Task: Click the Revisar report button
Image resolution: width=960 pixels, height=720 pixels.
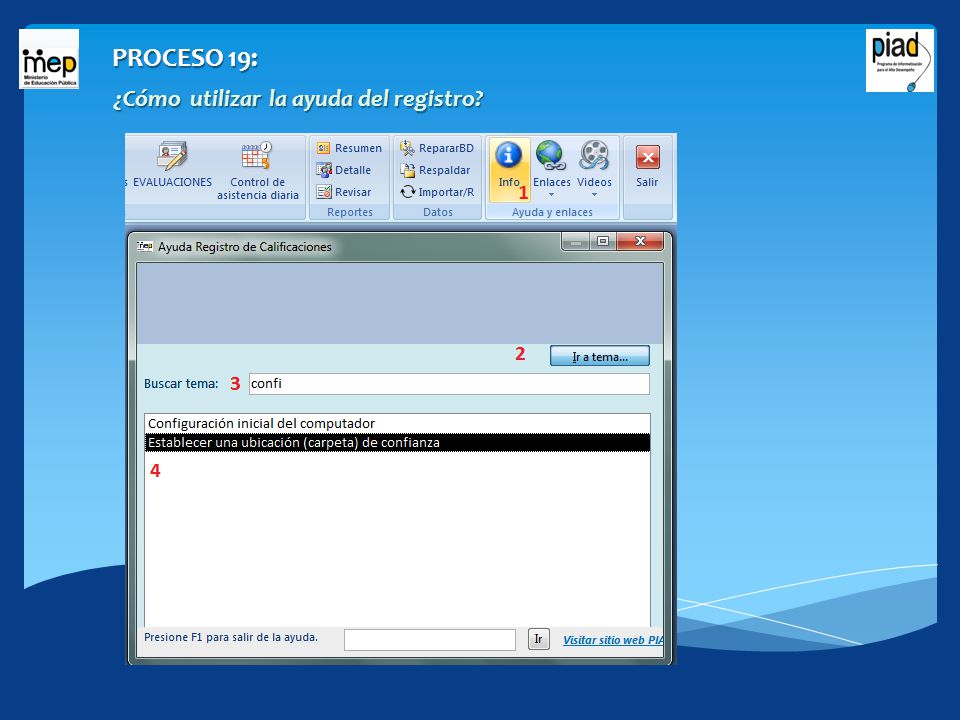Action: pos(343,192)
